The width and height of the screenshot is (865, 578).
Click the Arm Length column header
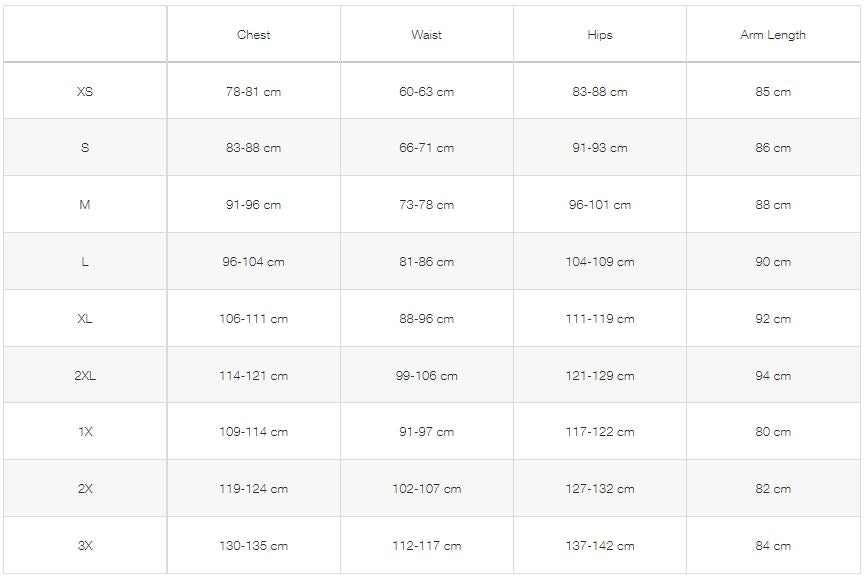tap(772, 35)
